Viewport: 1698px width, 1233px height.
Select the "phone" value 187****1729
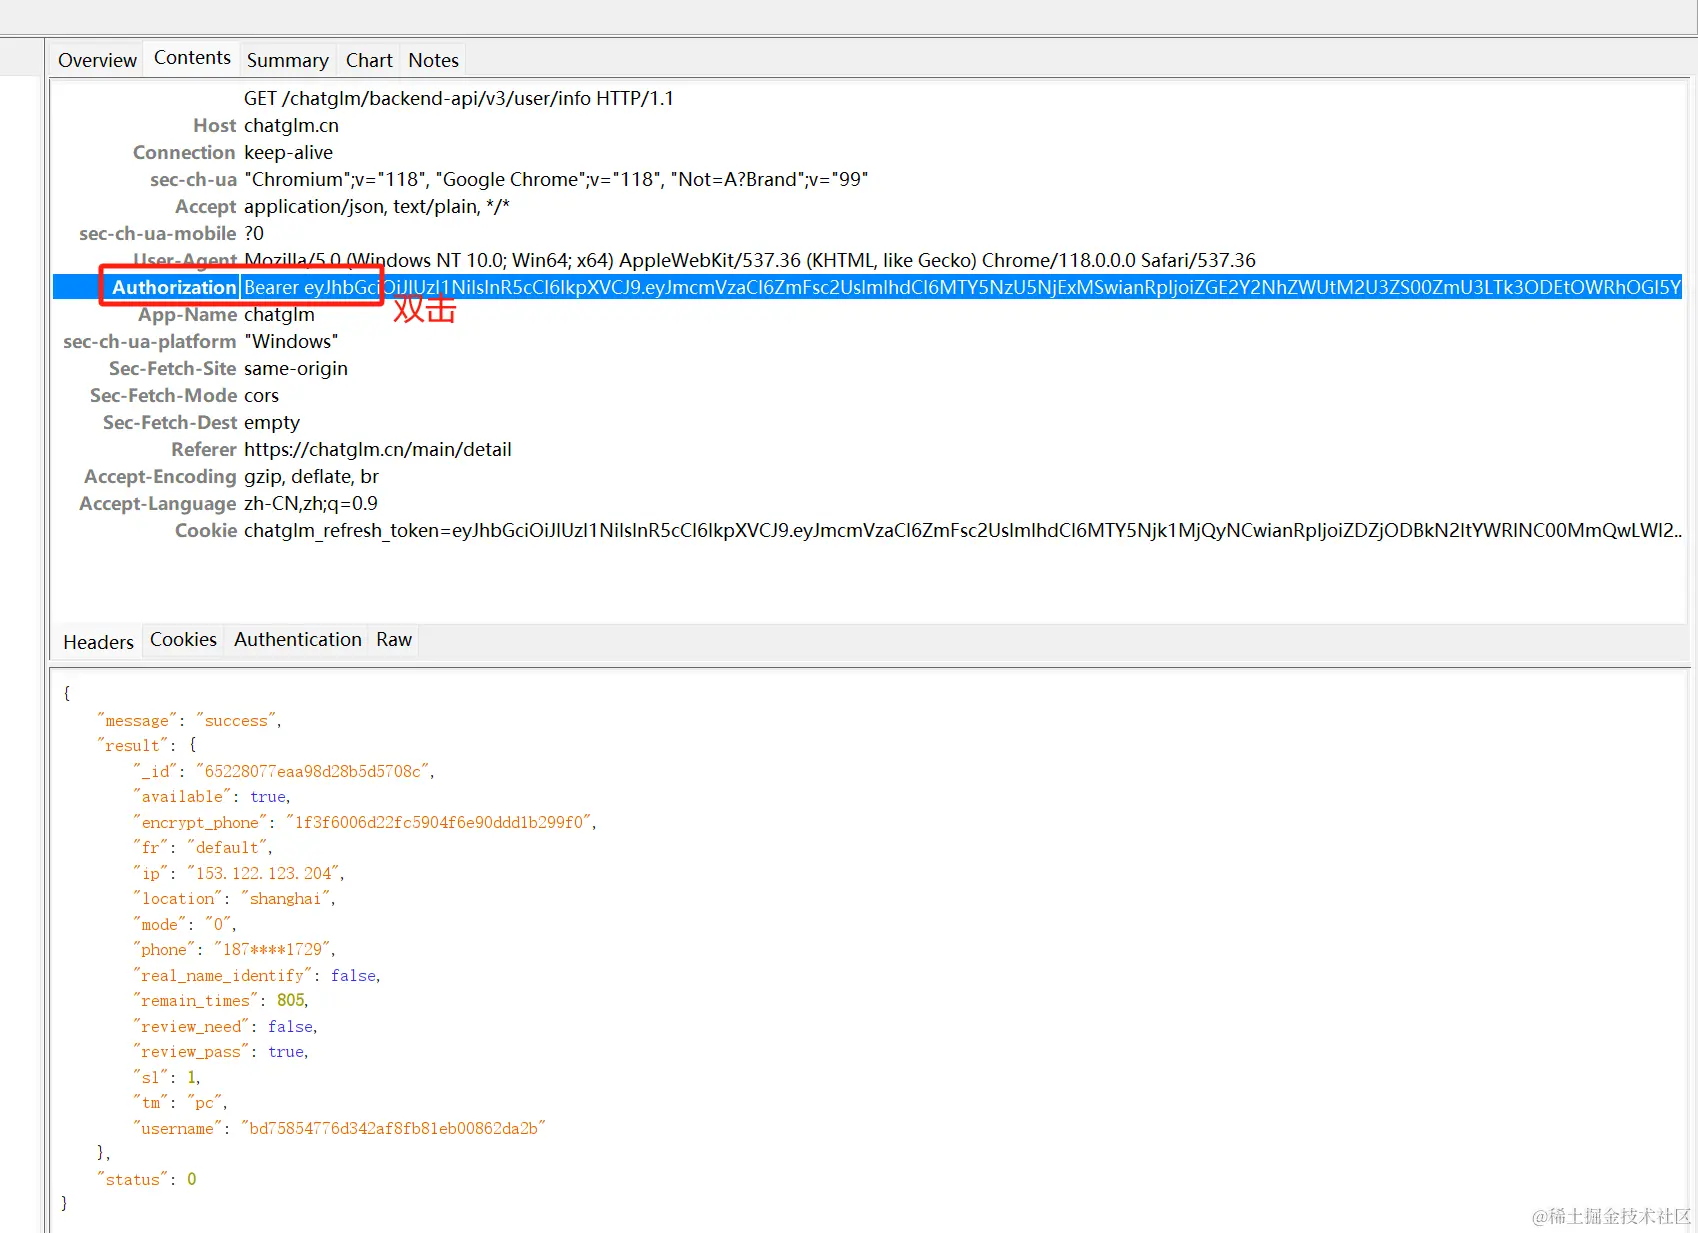coord(273,949)
